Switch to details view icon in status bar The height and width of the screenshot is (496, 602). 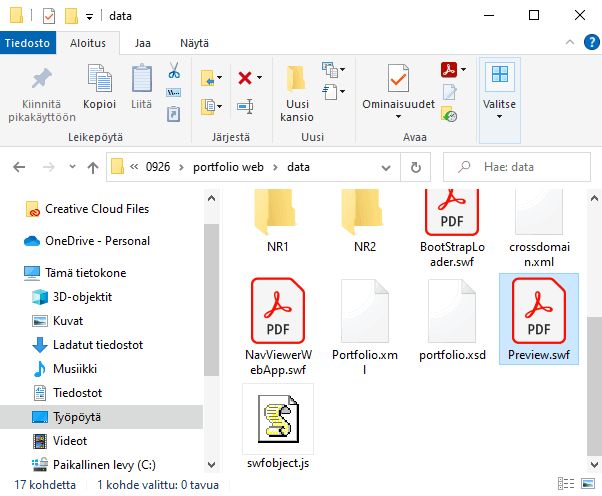point(566,484)
